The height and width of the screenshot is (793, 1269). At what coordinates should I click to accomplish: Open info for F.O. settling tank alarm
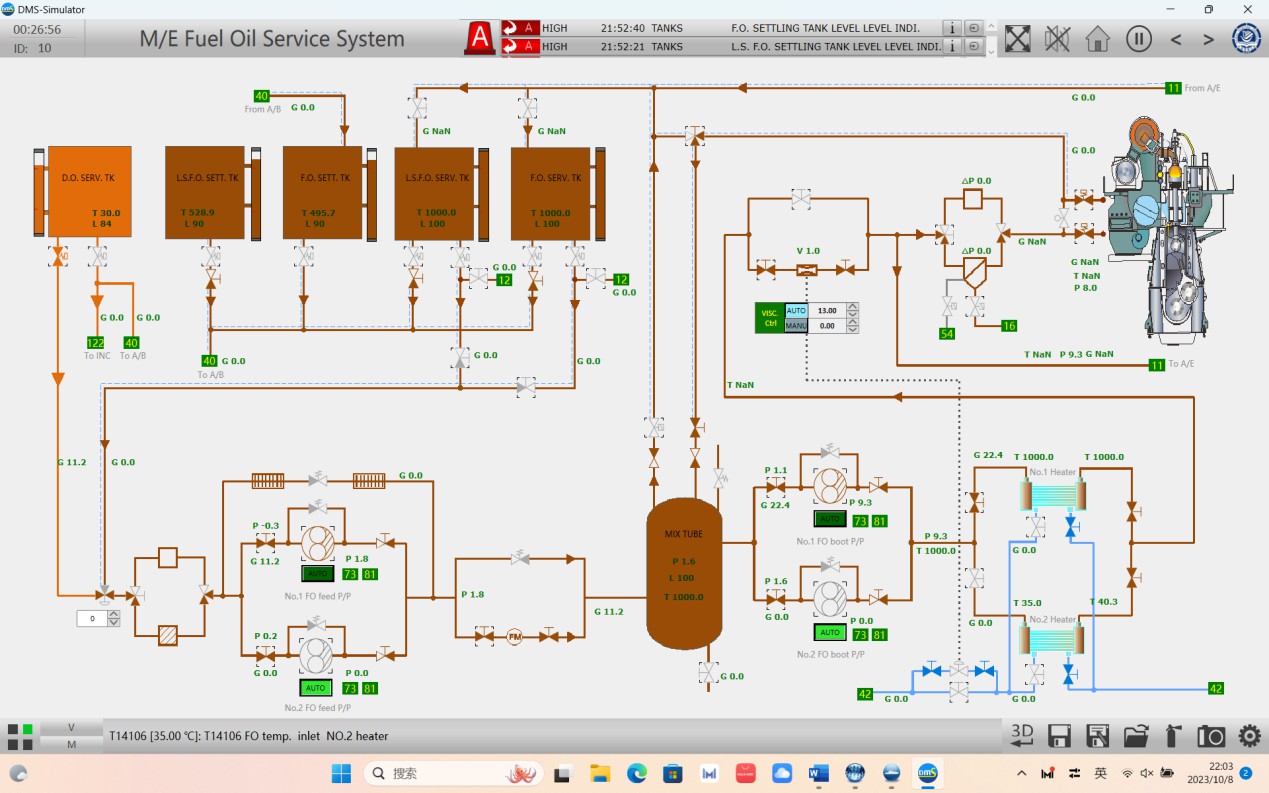tap(954, 28)
